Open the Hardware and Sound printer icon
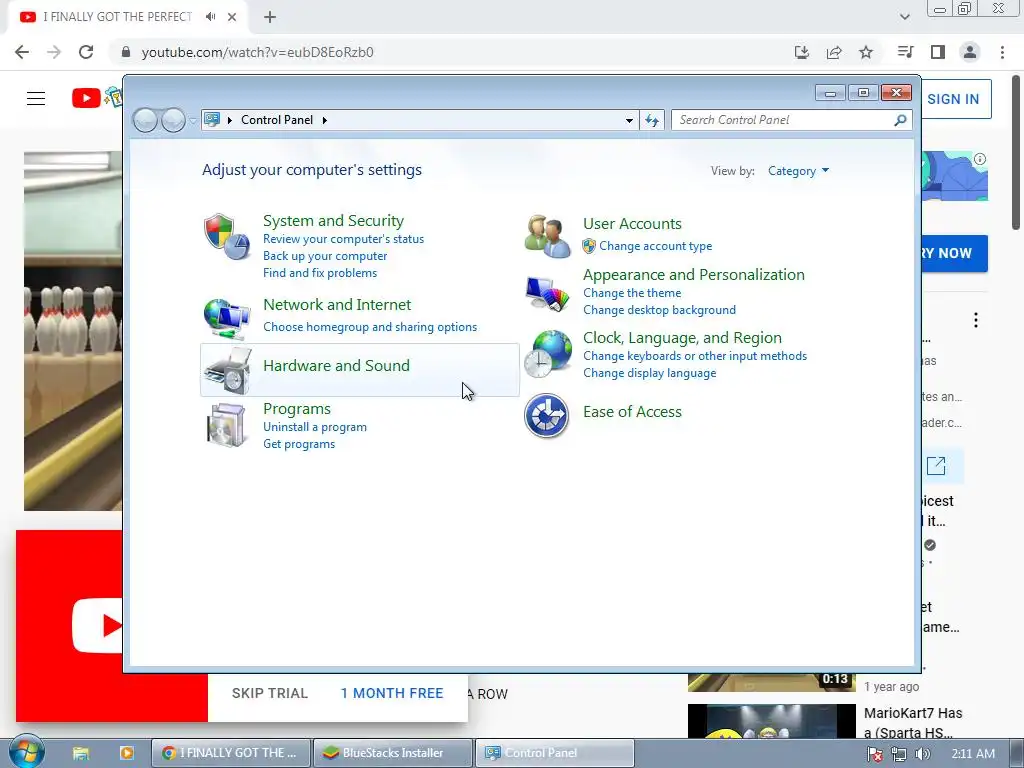1024x768 pixels. 227,370
